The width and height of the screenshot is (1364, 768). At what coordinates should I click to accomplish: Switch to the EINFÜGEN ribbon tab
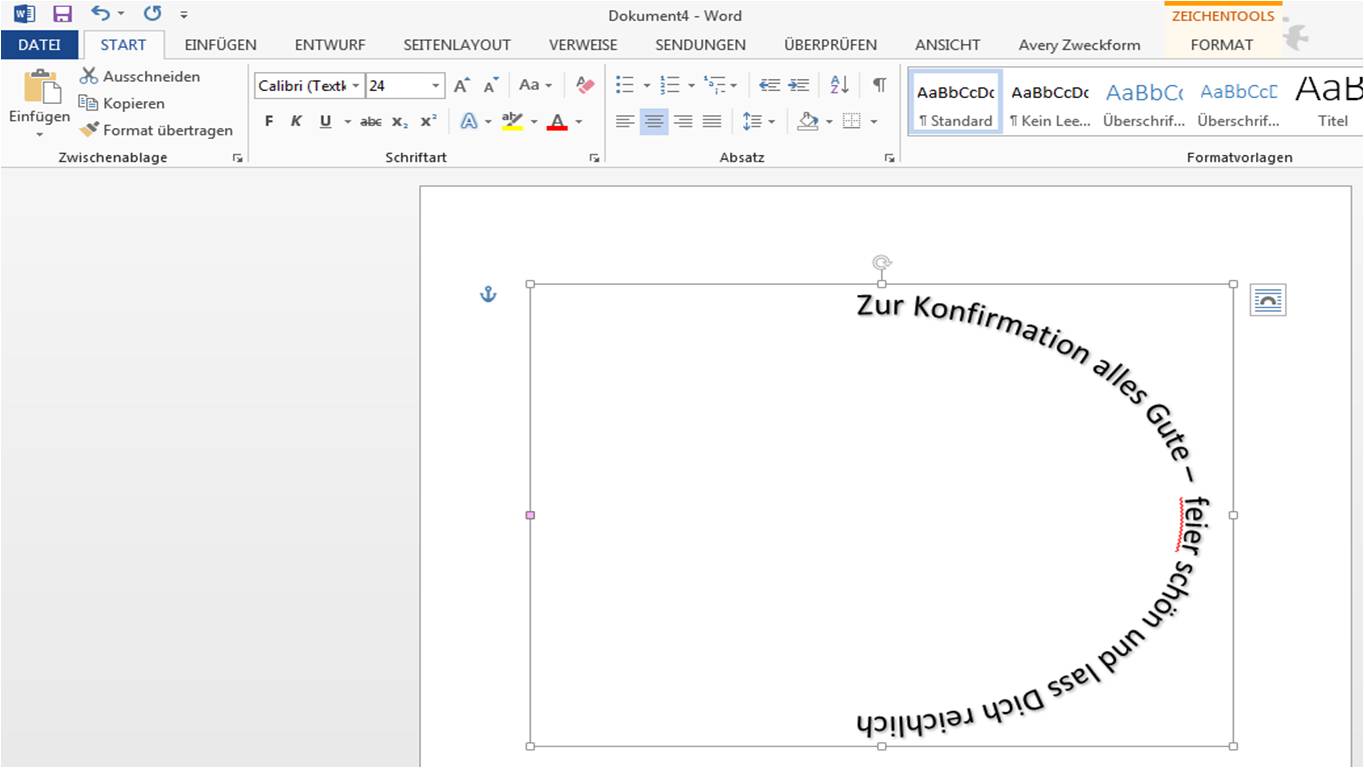pyautogui.click(x=220, y=45)
